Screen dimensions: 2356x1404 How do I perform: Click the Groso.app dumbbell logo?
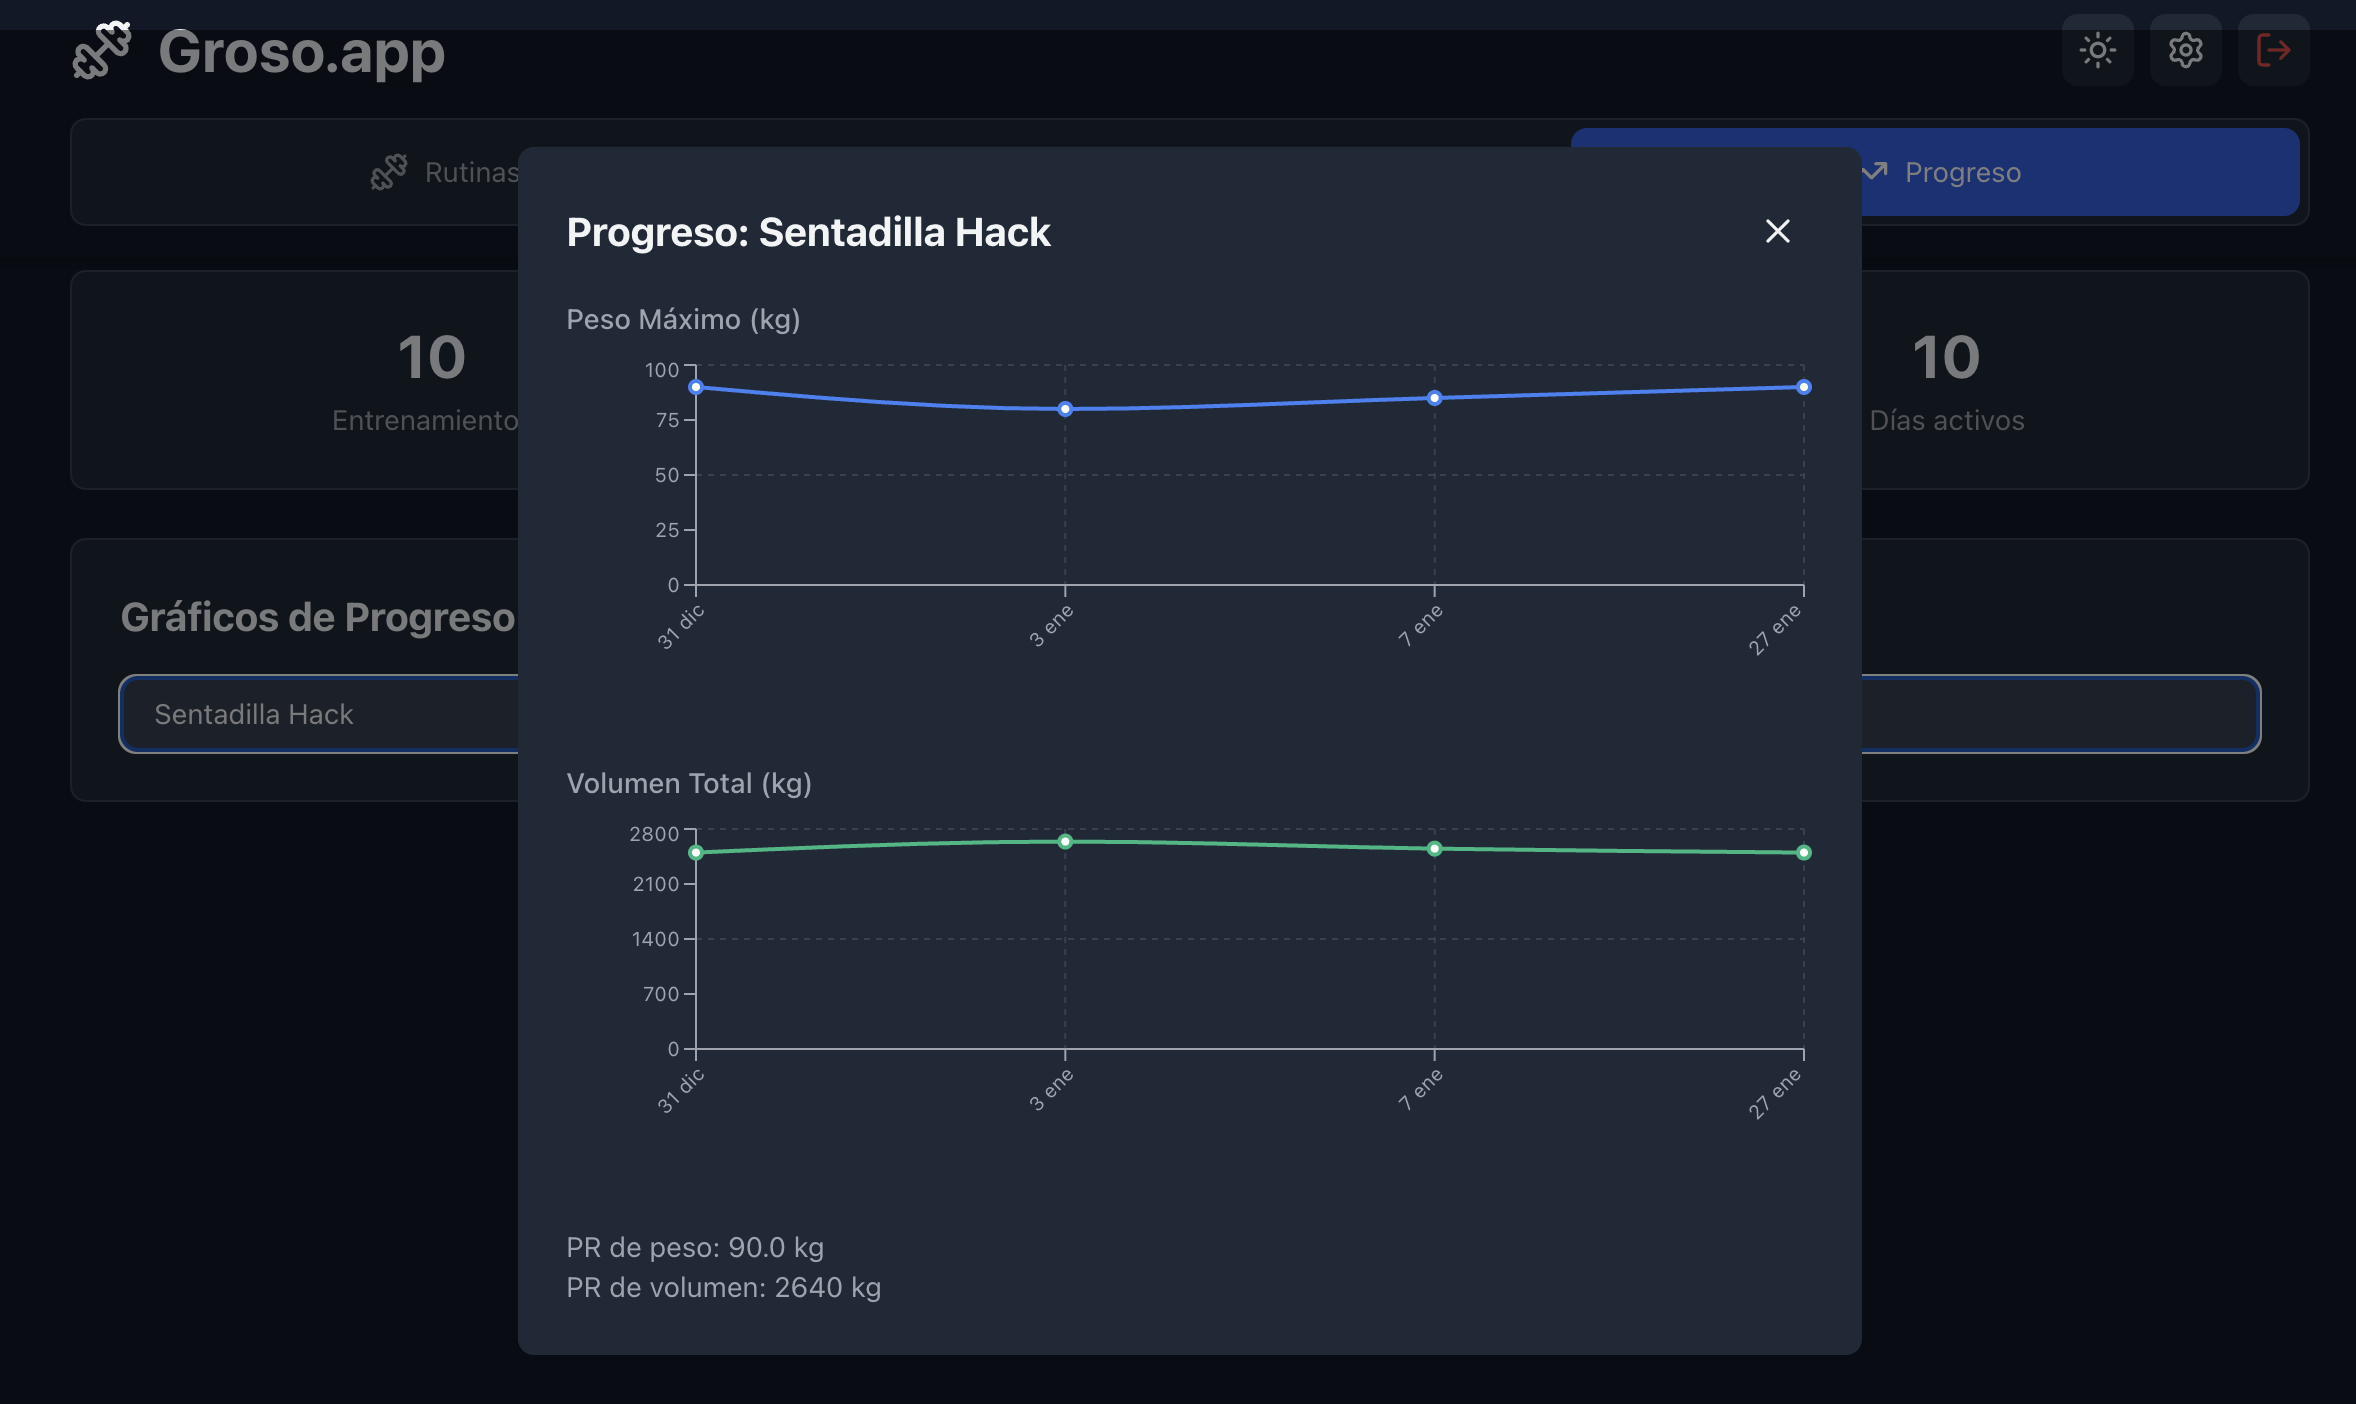pos(102,50)
